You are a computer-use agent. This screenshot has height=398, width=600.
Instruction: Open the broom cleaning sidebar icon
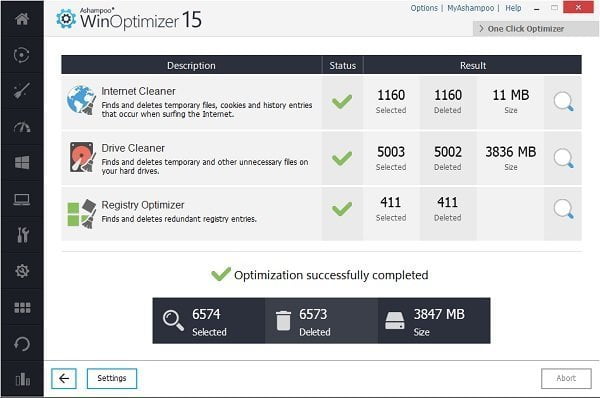[x=21, y=91]
